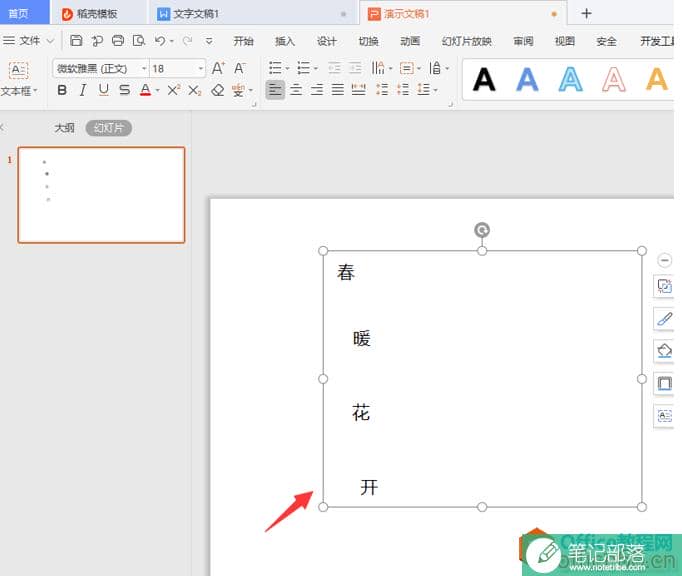Viewport: 682px width, 576px height.
Task: Toggle Underline formatting
Action: pos(103,90)
